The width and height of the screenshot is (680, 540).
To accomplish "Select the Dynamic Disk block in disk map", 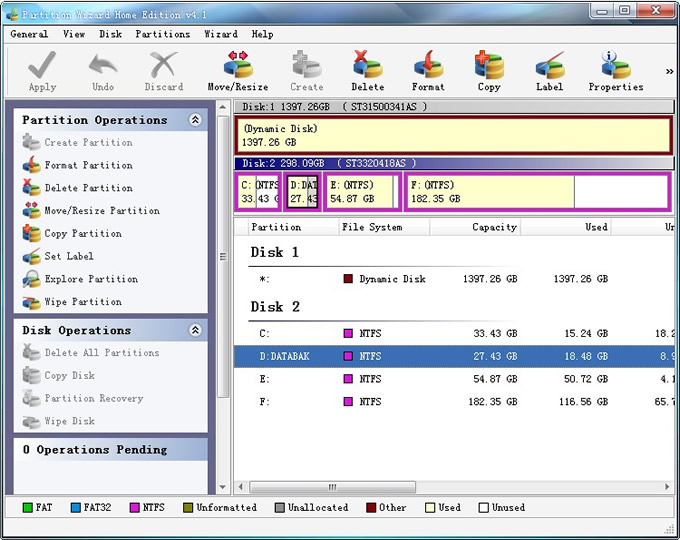I will coord(454,135).
